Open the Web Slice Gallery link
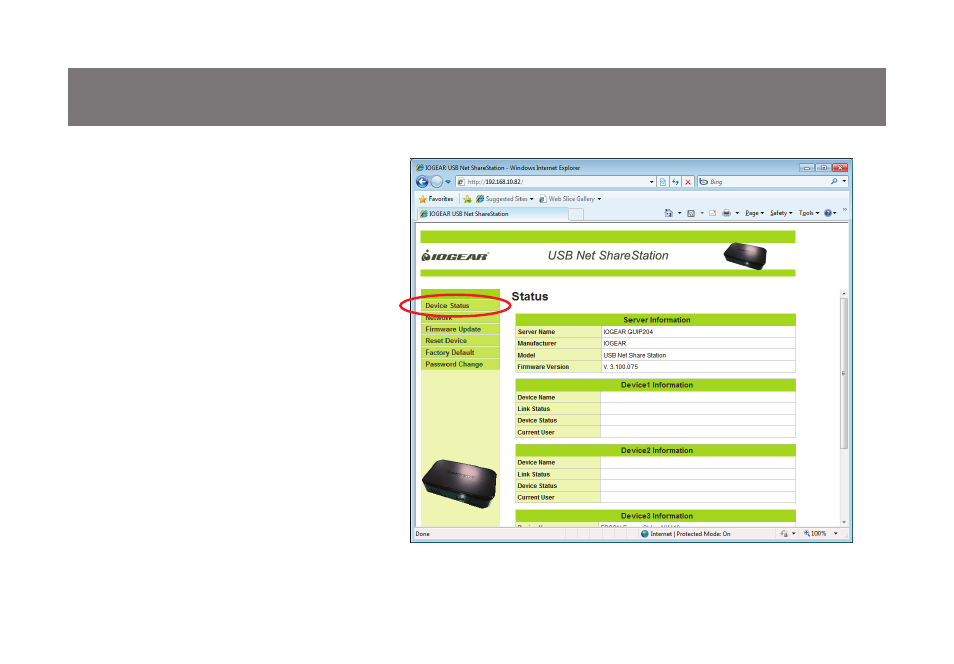 [x=570, y=198]
